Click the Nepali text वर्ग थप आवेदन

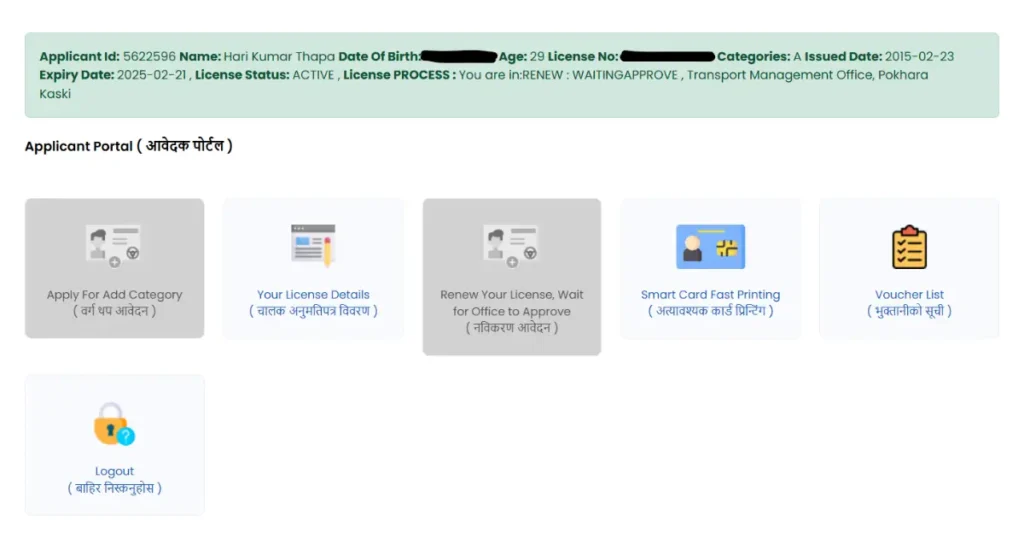pyautogui.click(x=114, y=311)
